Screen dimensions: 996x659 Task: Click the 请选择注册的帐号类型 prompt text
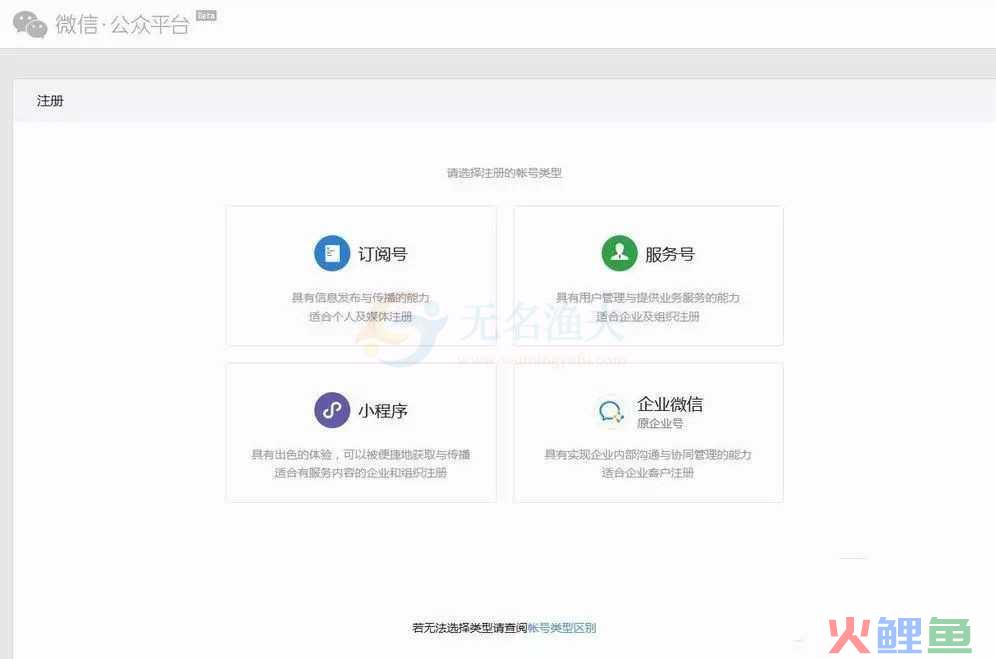504,173
